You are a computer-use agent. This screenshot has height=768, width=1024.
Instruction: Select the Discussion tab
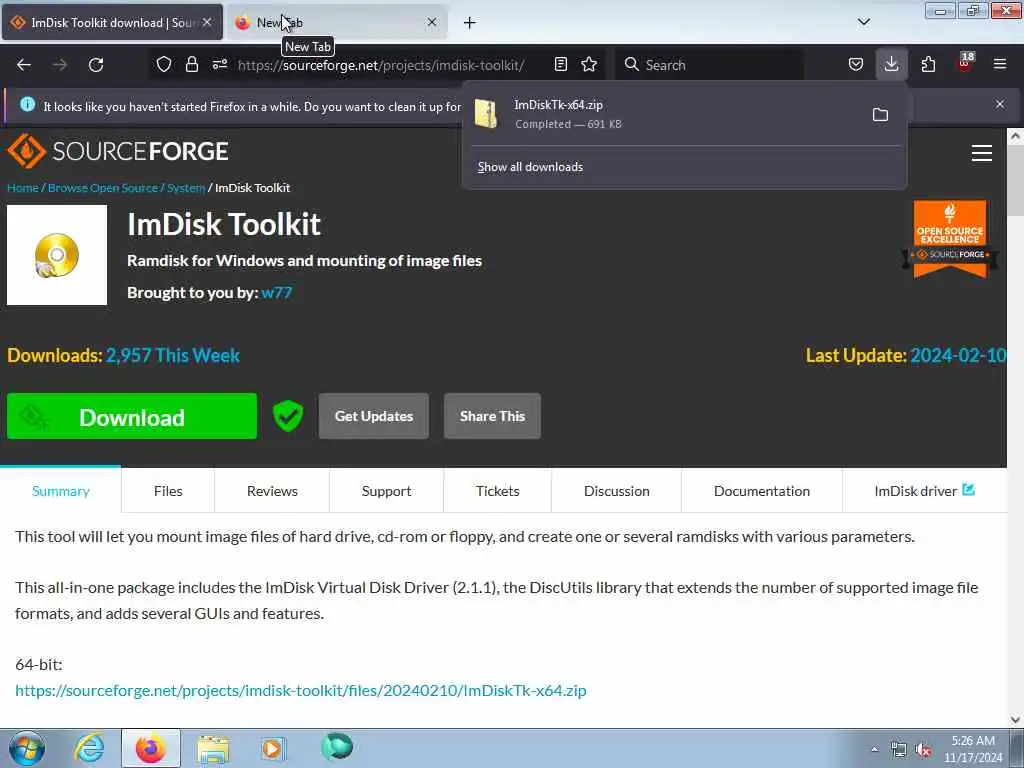[616, 491]
